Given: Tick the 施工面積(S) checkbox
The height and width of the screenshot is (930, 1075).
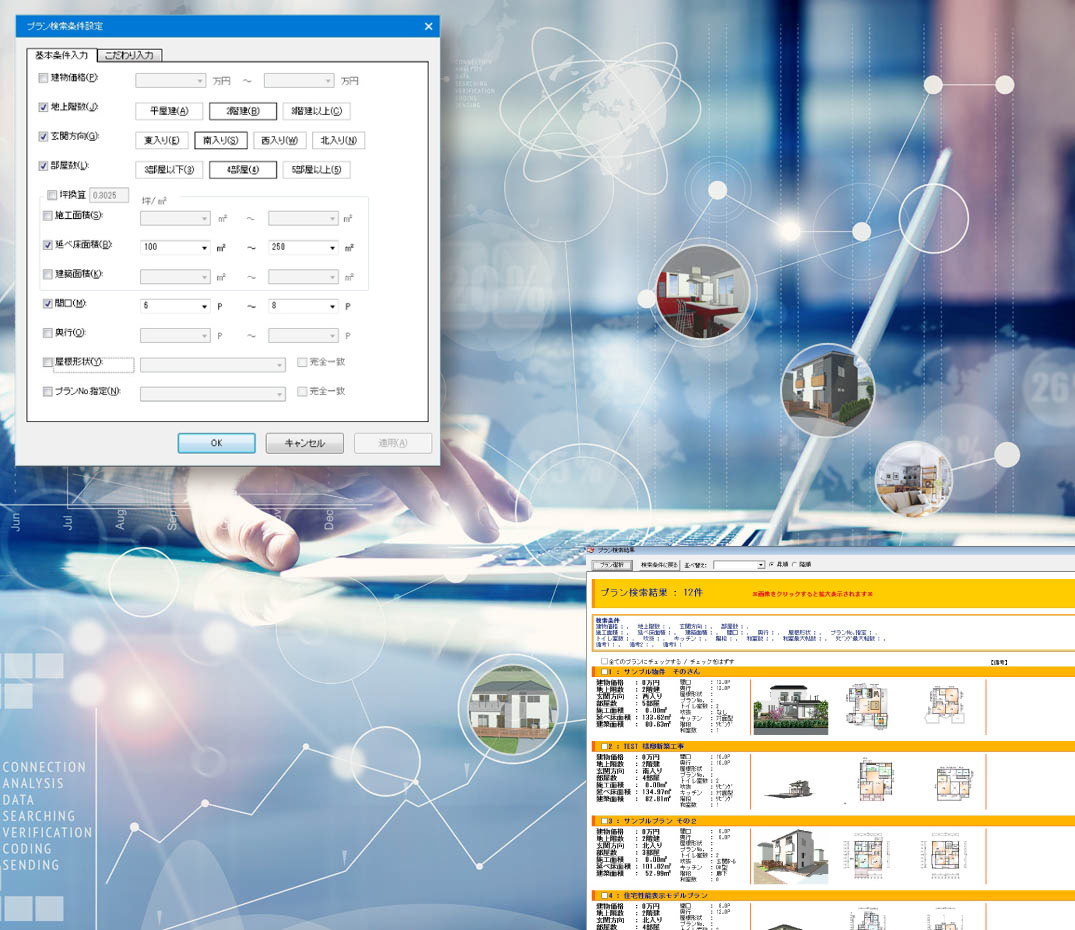Looking at the screenshot, I should (47, 216).
